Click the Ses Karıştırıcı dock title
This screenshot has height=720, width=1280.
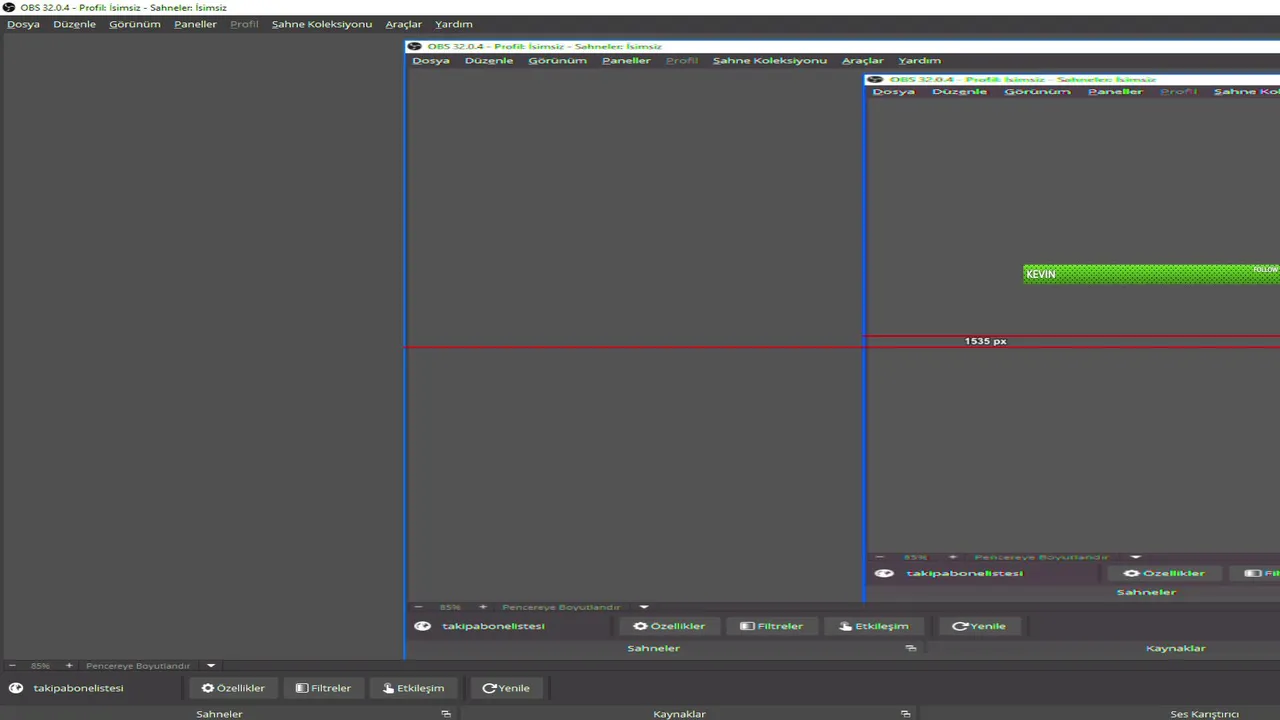point(1204,714)
